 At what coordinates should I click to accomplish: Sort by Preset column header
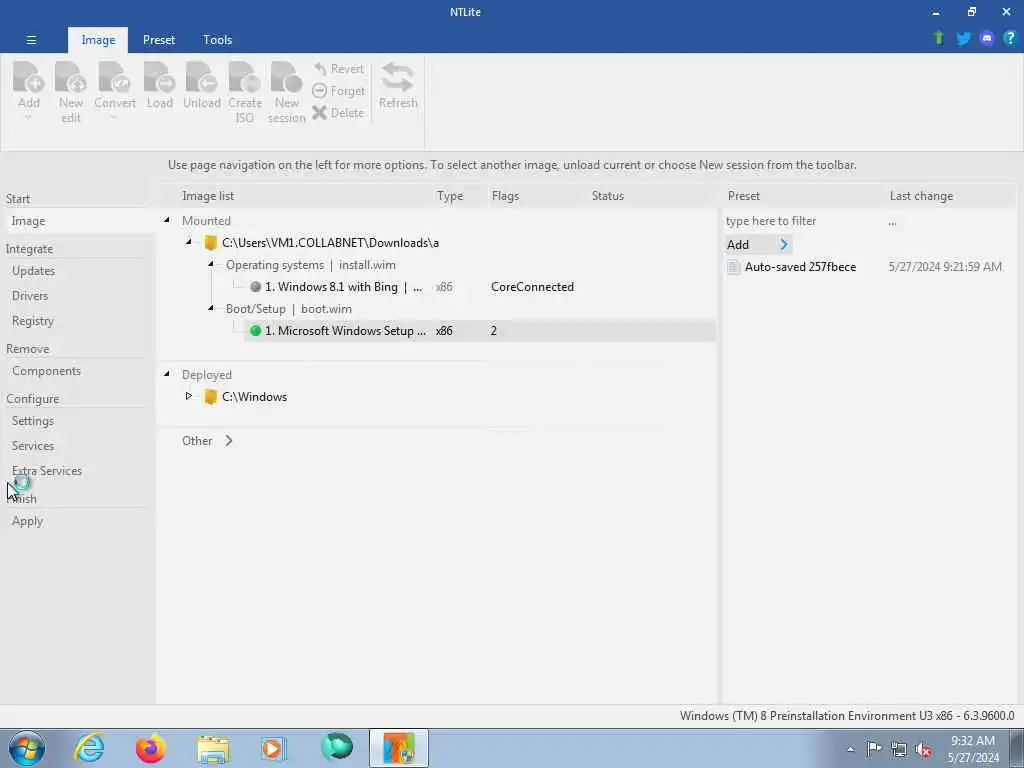[x=744, y=196]
